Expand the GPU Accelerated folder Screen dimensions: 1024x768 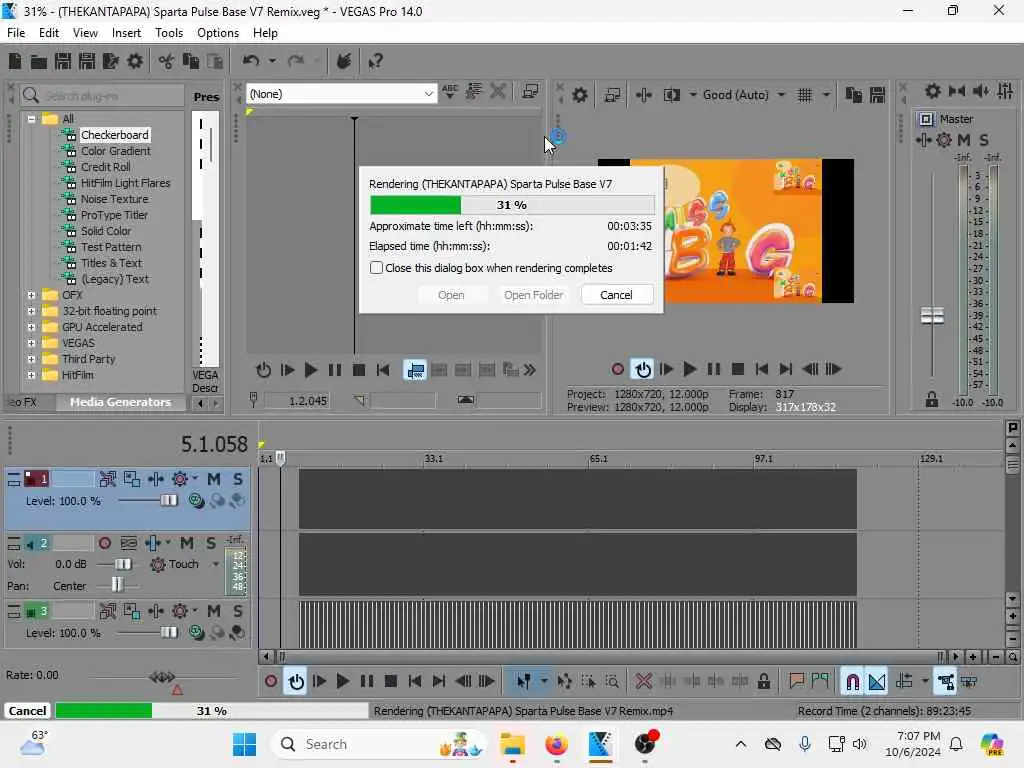point(31,327)
